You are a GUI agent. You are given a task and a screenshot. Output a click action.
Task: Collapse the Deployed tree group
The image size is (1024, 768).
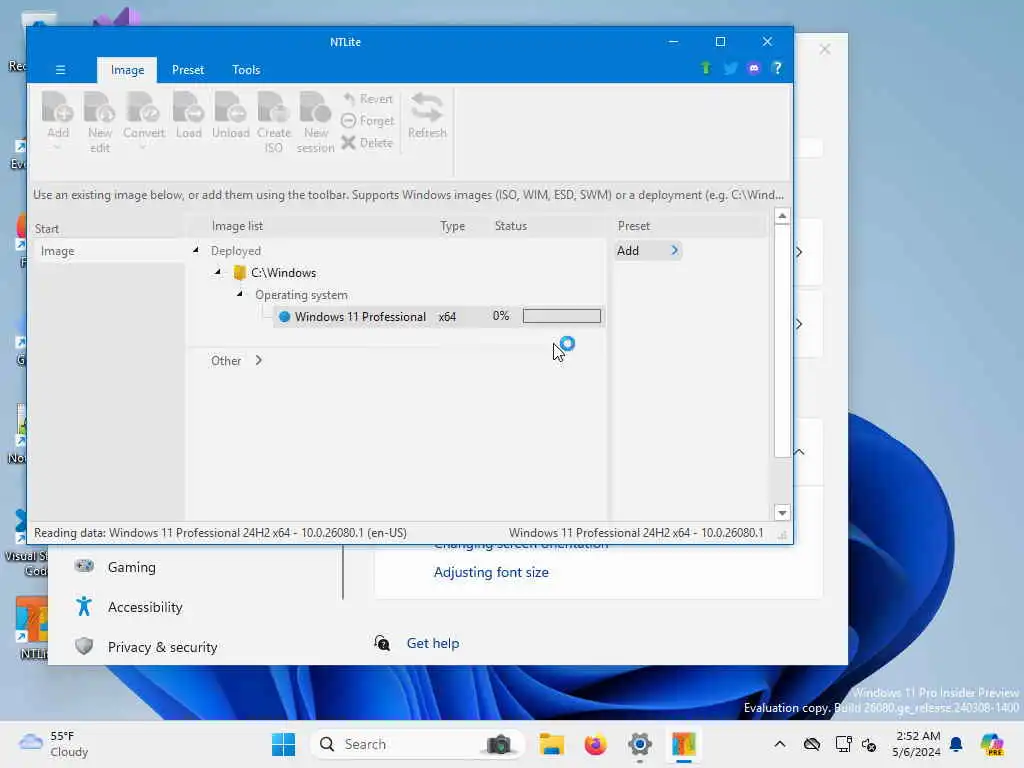[x=195, y=250]
